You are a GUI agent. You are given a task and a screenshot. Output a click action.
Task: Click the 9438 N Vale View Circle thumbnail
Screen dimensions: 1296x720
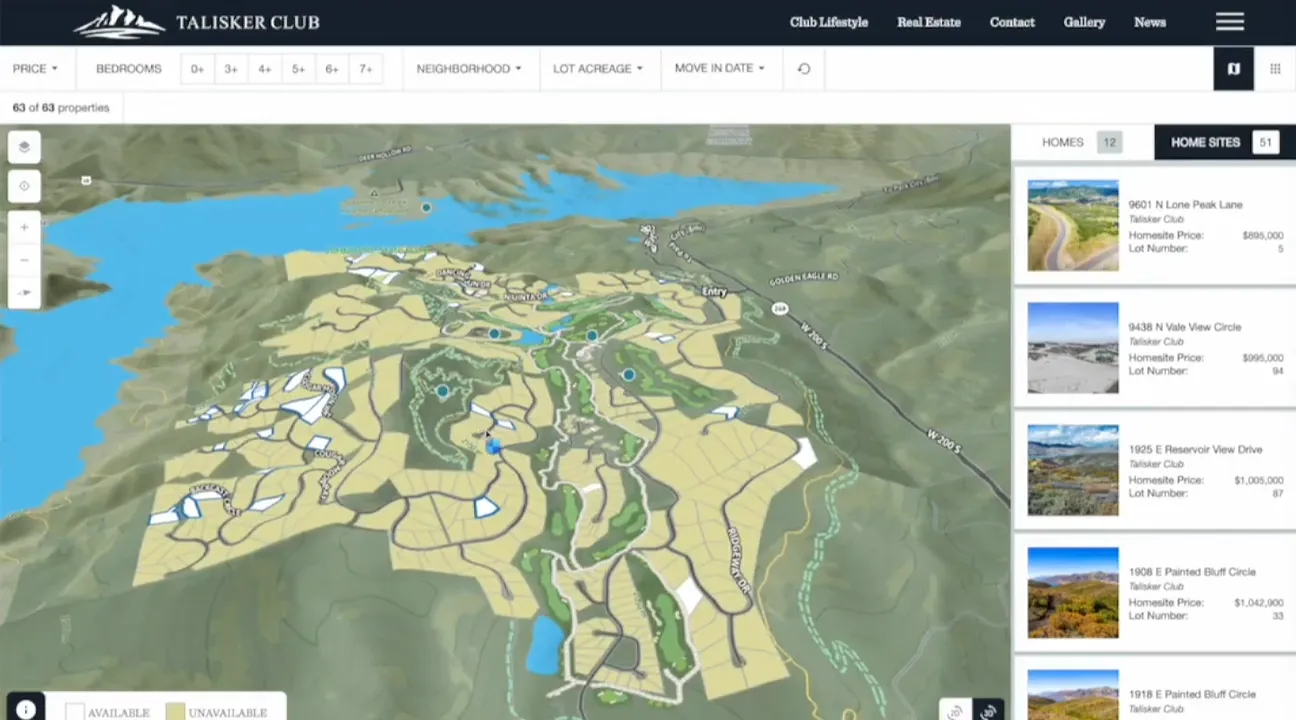1073,348
